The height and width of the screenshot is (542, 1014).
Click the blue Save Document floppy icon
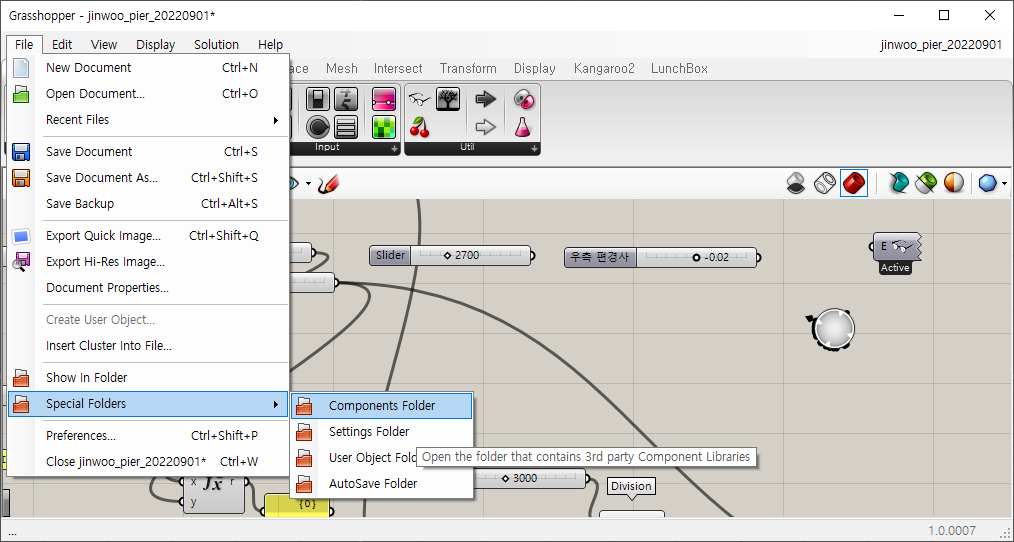point(21,152)
